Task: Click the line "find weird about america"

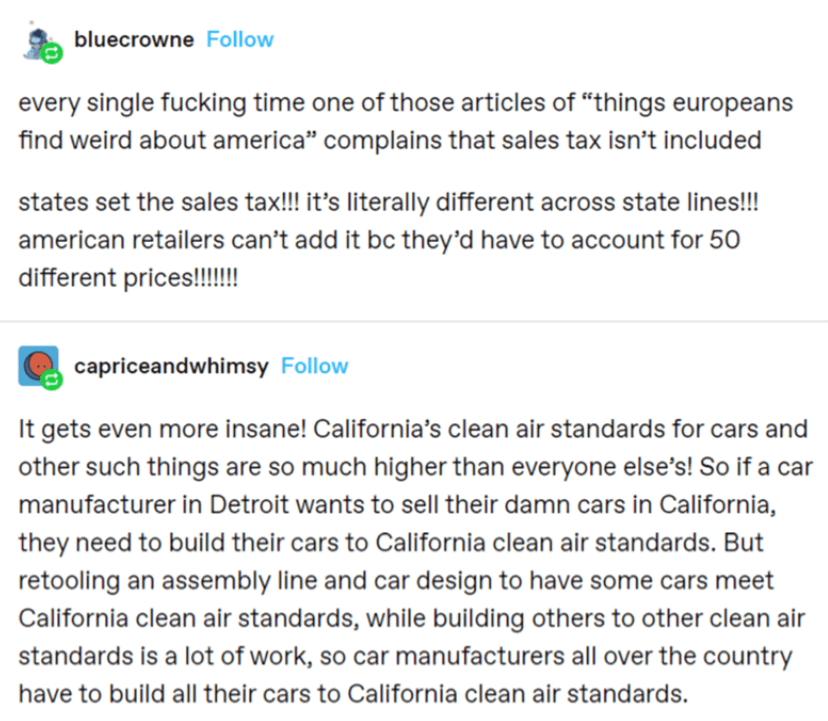Action: 390,141
